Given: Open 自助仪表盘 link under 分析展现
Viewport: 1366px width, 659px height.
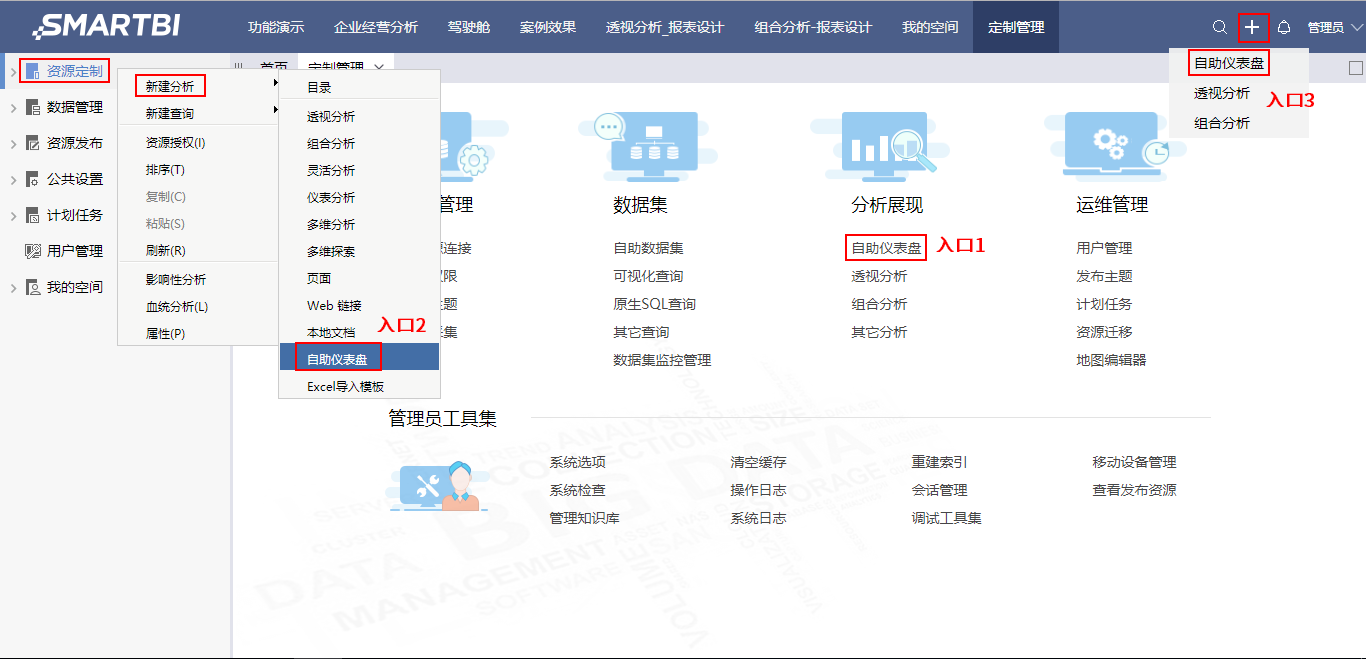Looking at the screenshot, I should click(x=887, y=247).
